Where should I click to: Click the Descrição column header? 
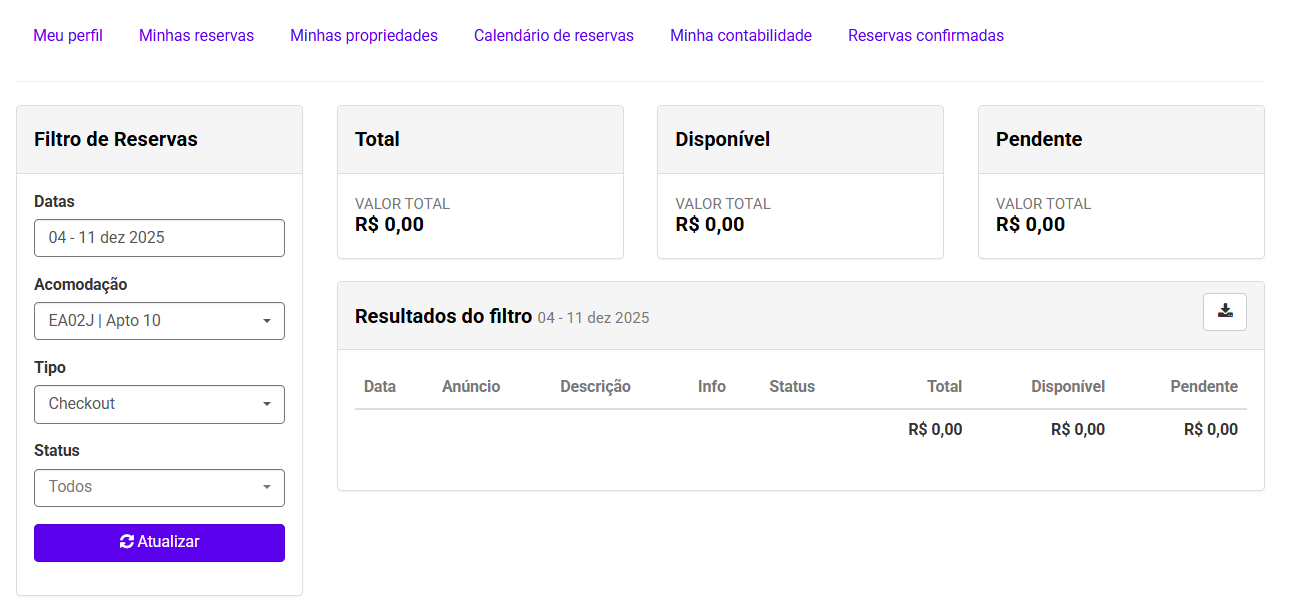(595, 387)
